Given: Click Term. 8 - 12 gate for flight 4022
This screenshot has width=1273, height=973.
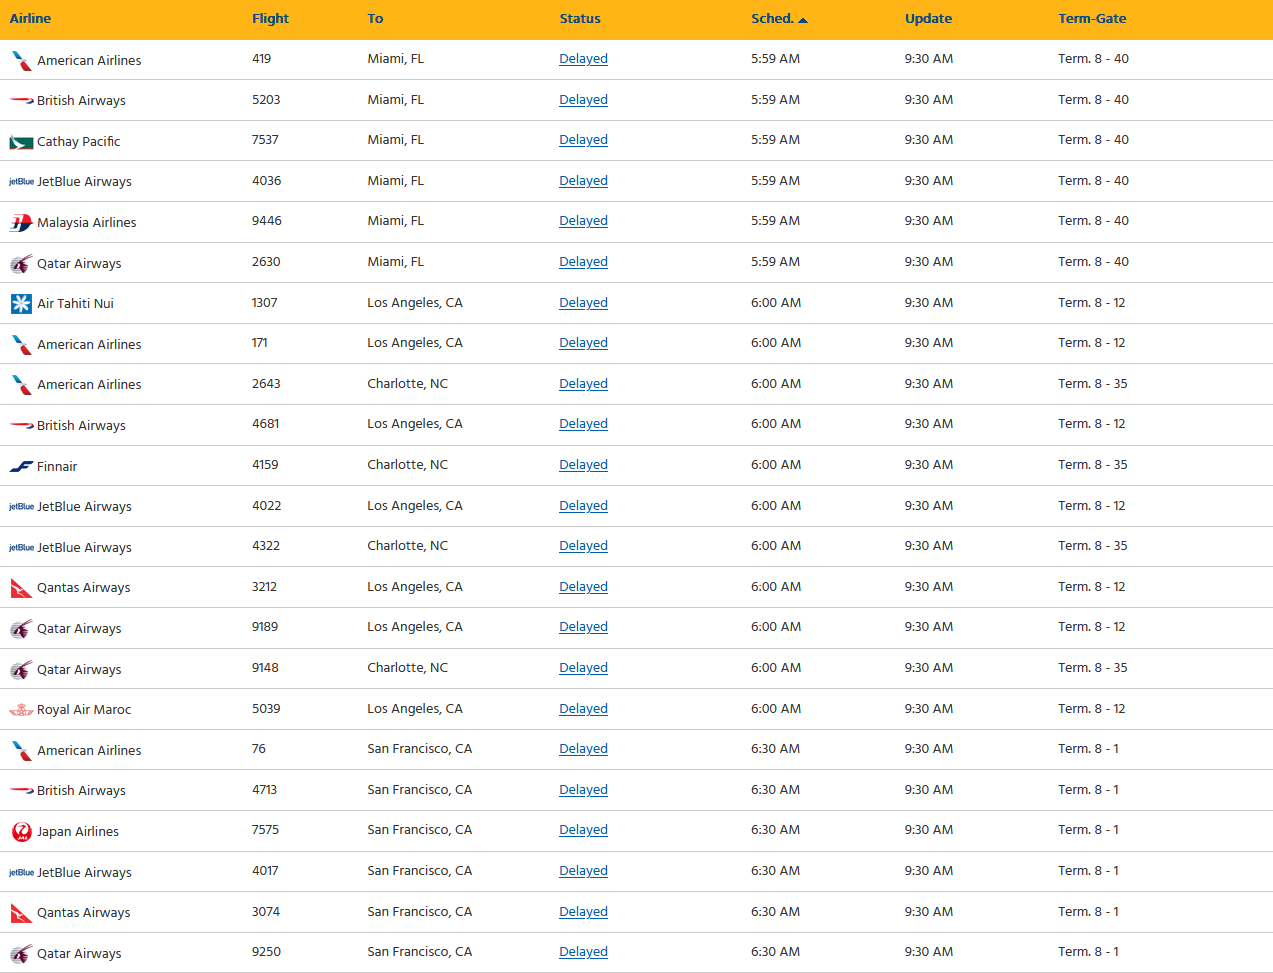Looking at the screenshot, I should pos(1092,506).
